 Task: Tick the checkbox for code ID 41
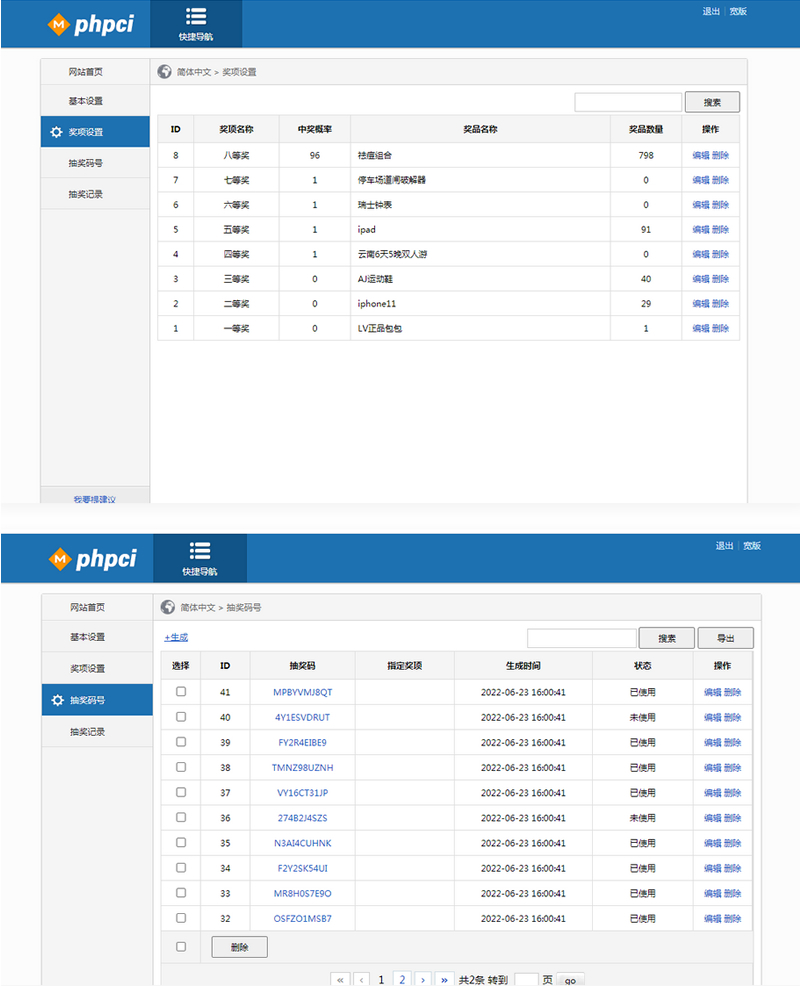point(181,692)
